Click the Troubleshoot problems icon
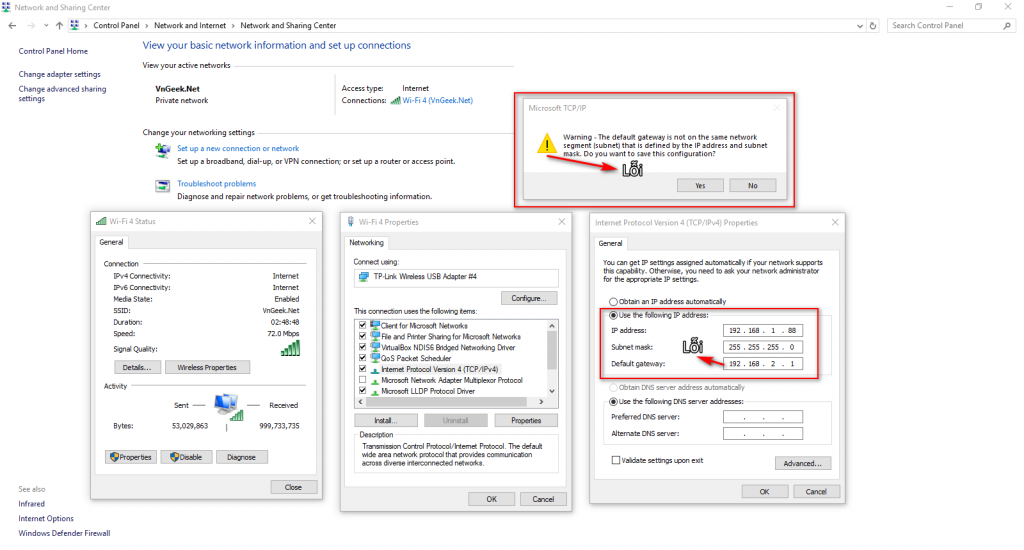The width and height of the screenshot is (1024, 550). [x=163, y=186]
